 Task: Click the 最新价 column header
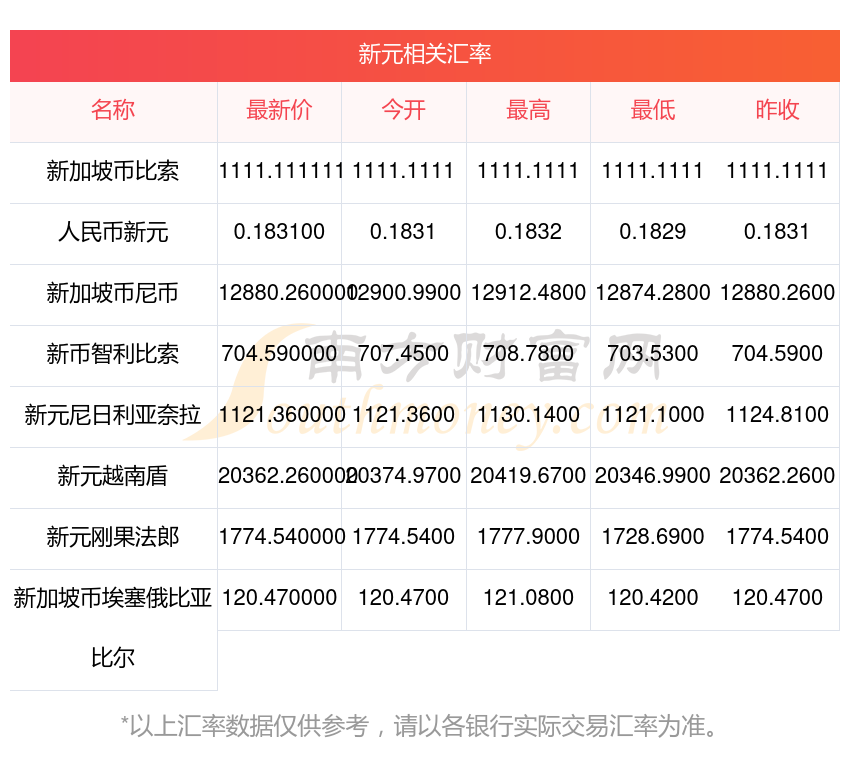(x=279, y=110)
